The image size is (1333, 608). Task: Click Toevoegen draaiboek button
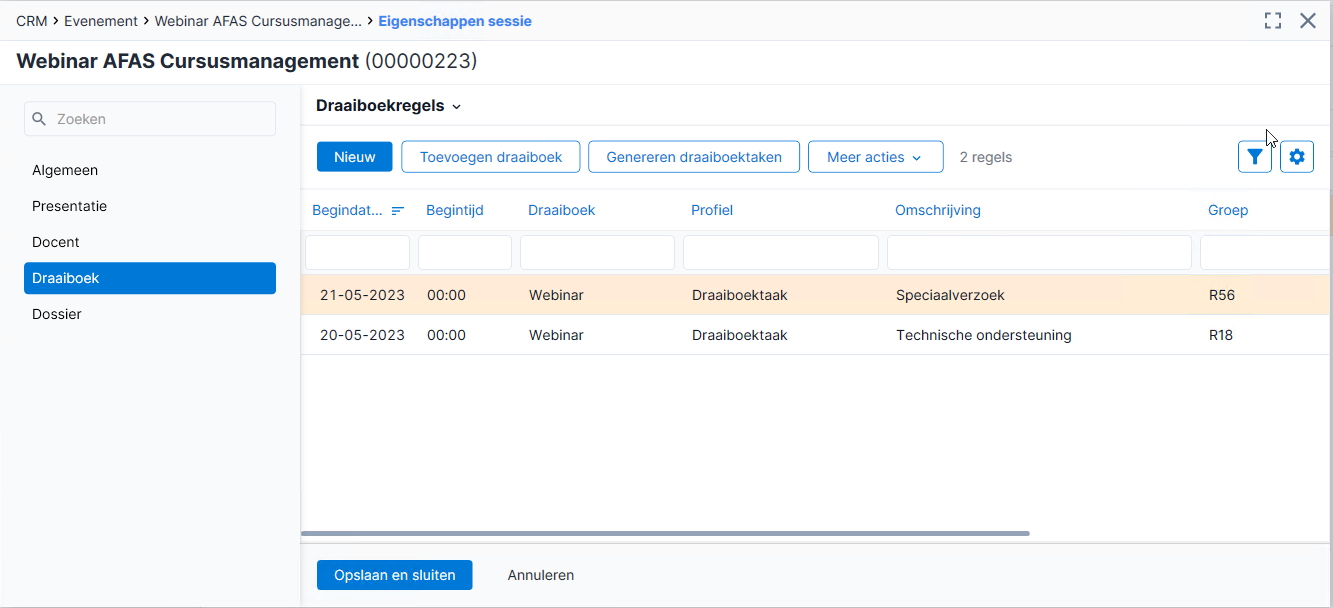tap(491, 157)
